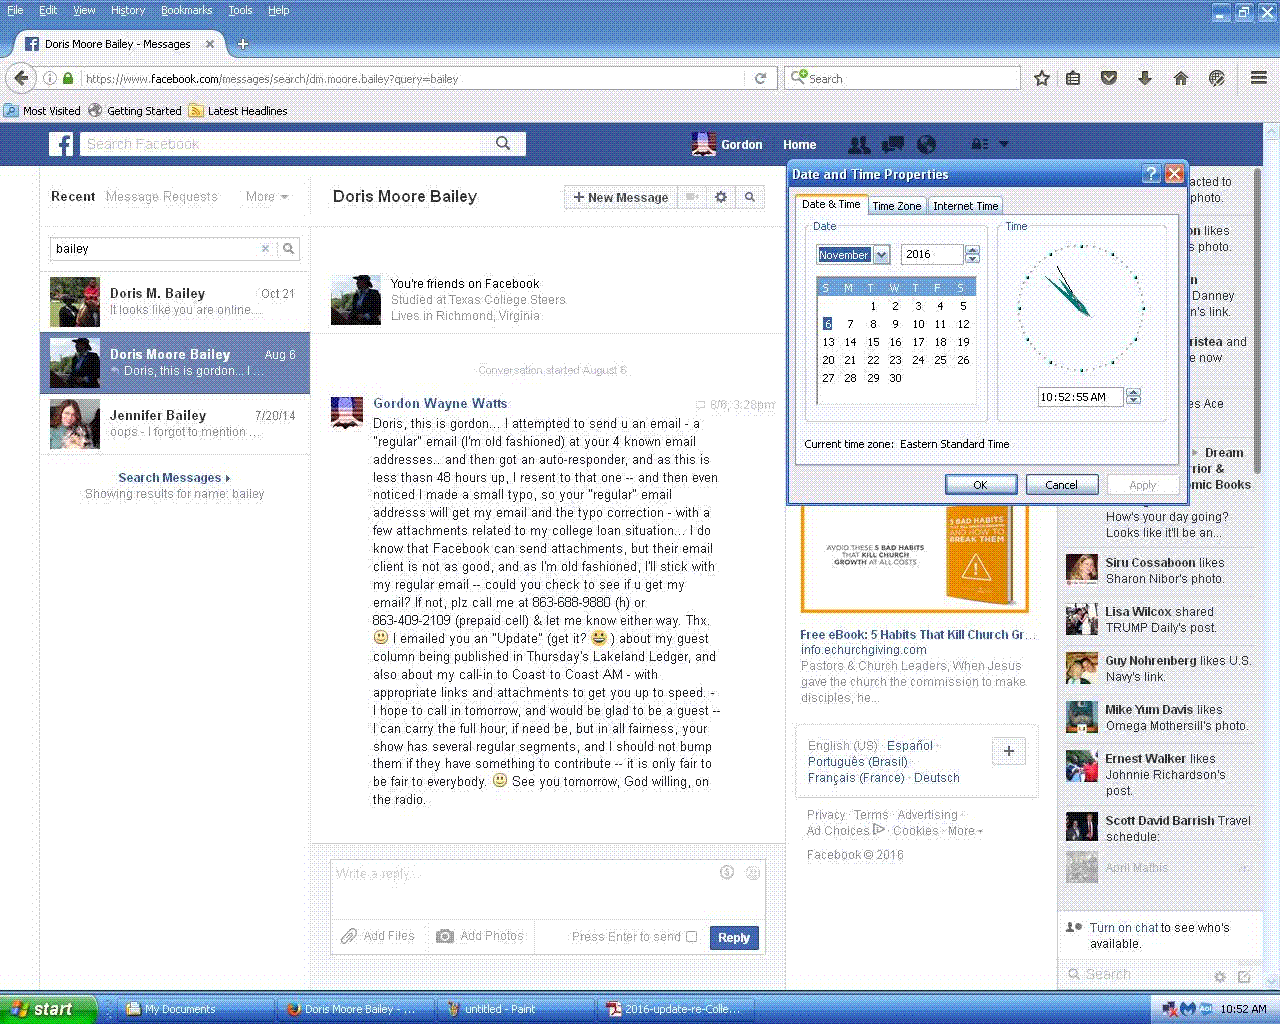The width and height of the screenshot is (1280, 1024).
Task: Open the More dropdown in messages
Action: click(x=267, y=197)
